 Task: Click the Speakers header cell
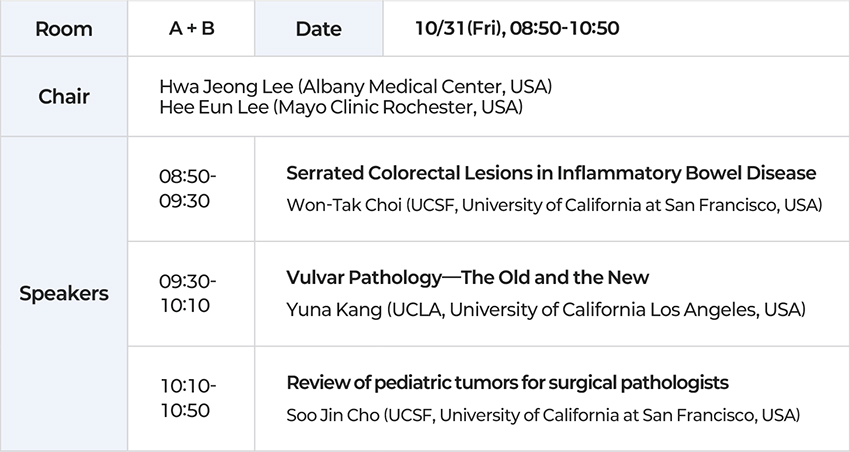pyautogui.click(x=63, y=294)
